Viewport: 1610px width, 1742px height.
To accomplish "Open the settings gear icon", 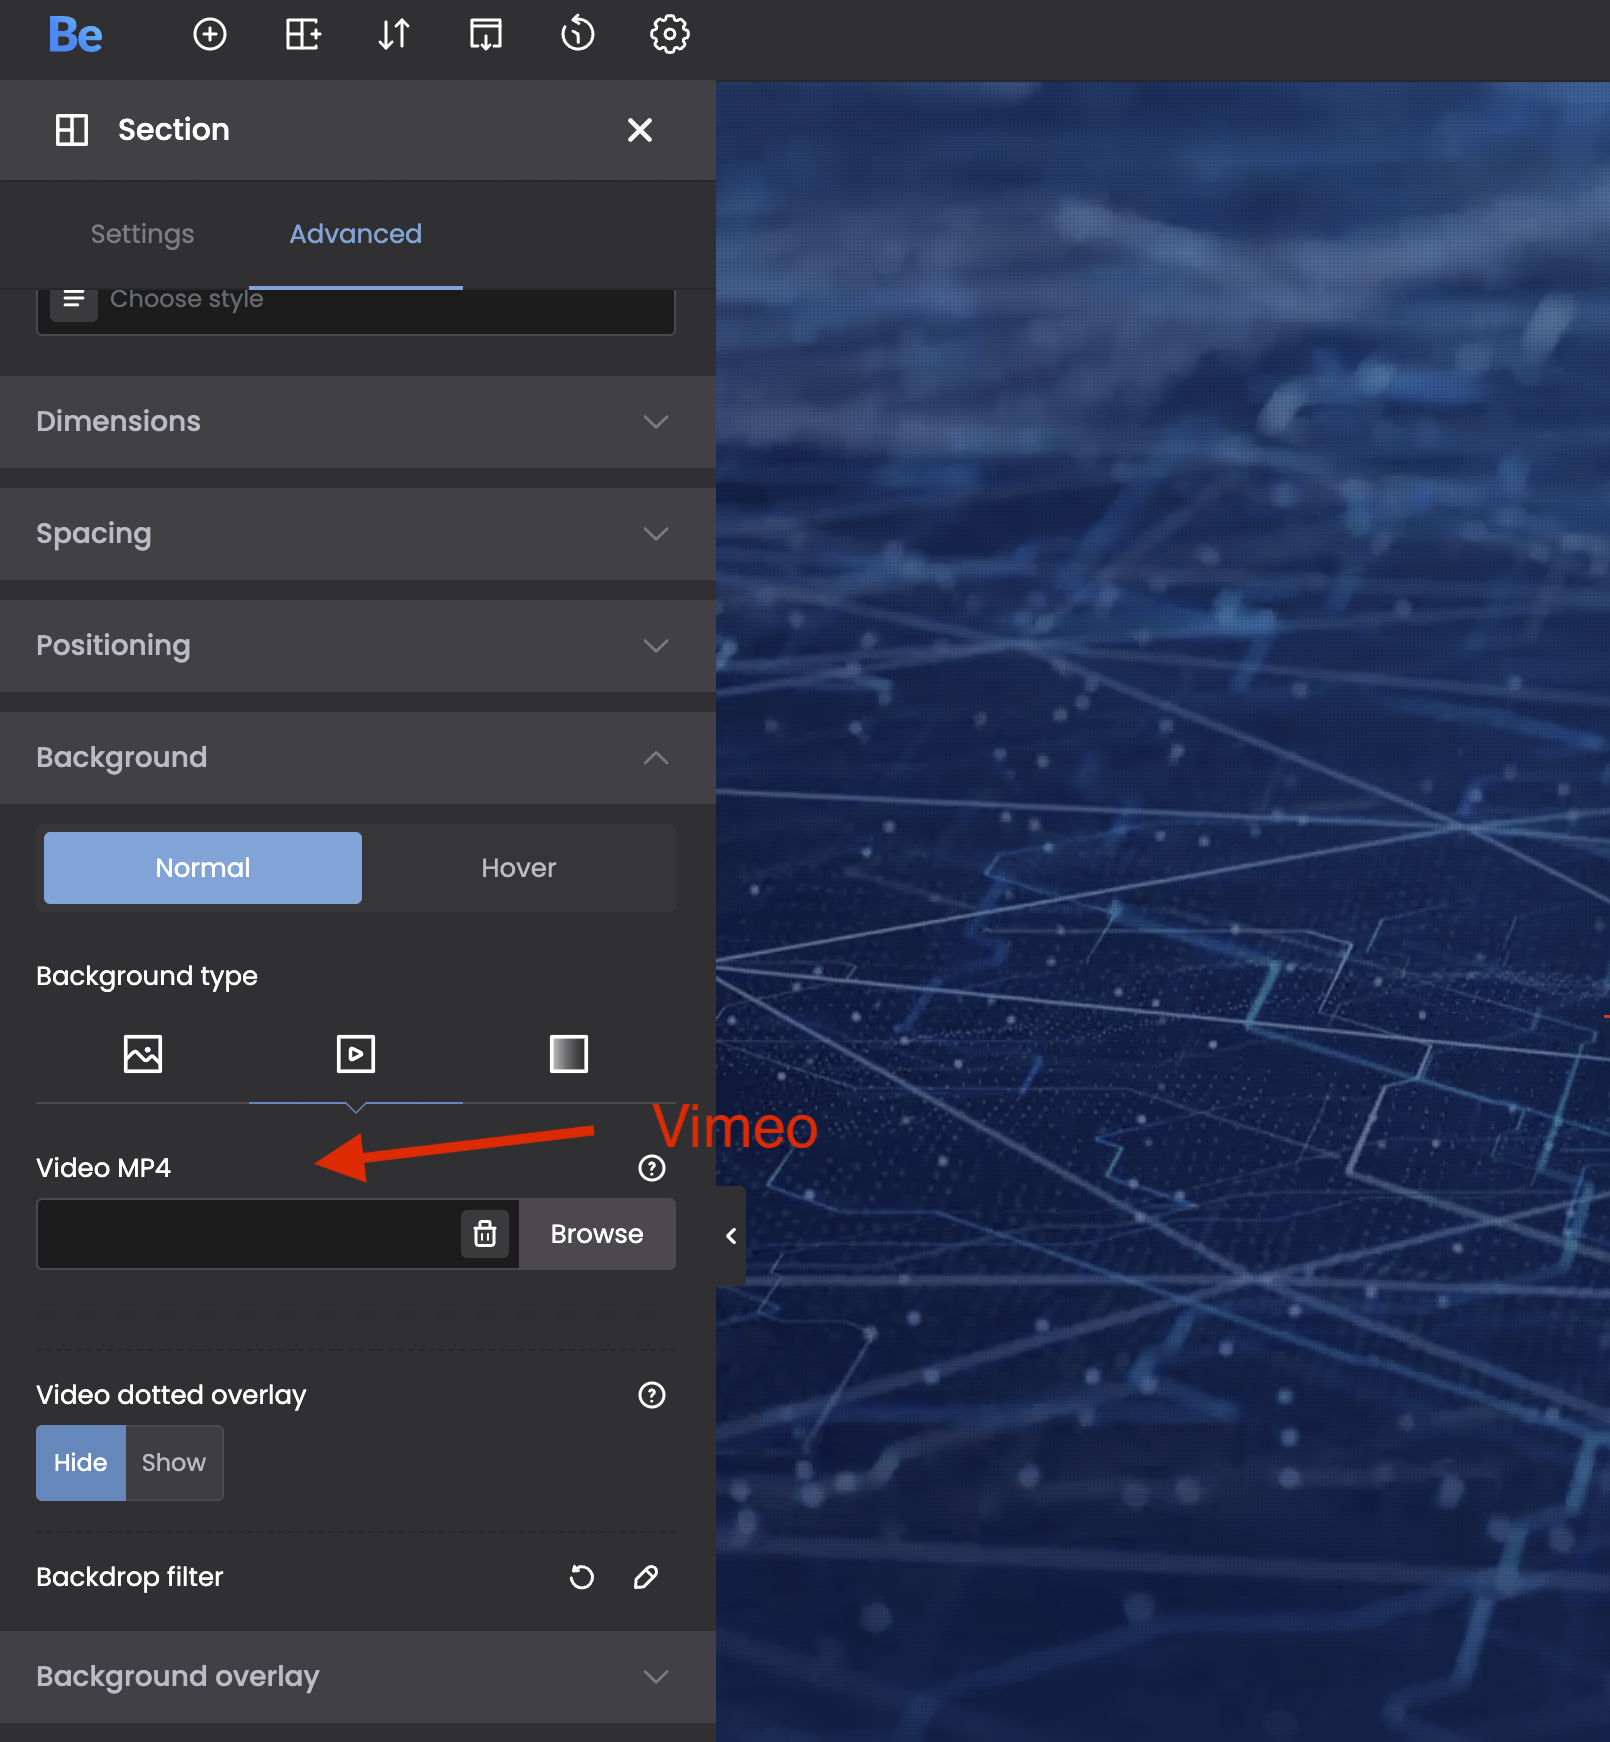I will 669,35.
